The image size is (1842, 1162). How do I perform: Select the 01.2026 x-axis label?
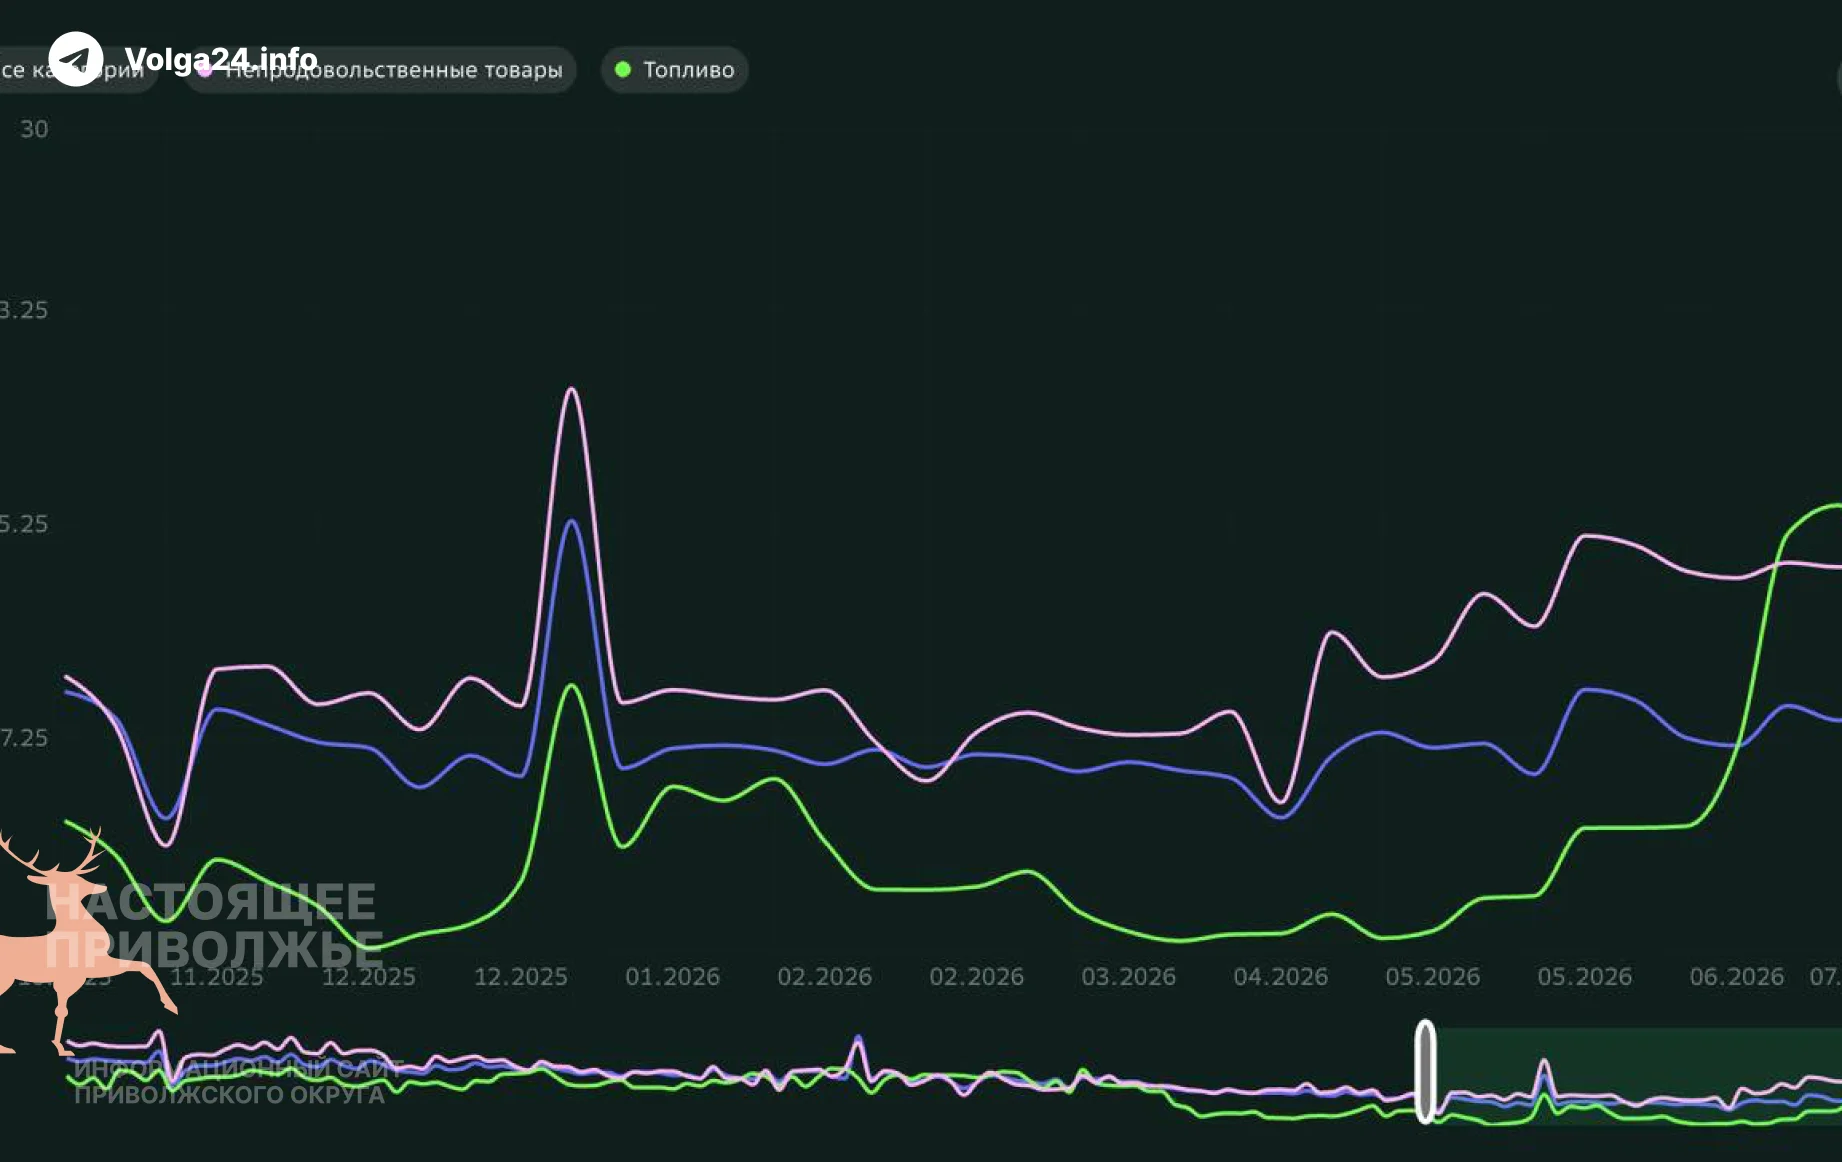point(672,976)
